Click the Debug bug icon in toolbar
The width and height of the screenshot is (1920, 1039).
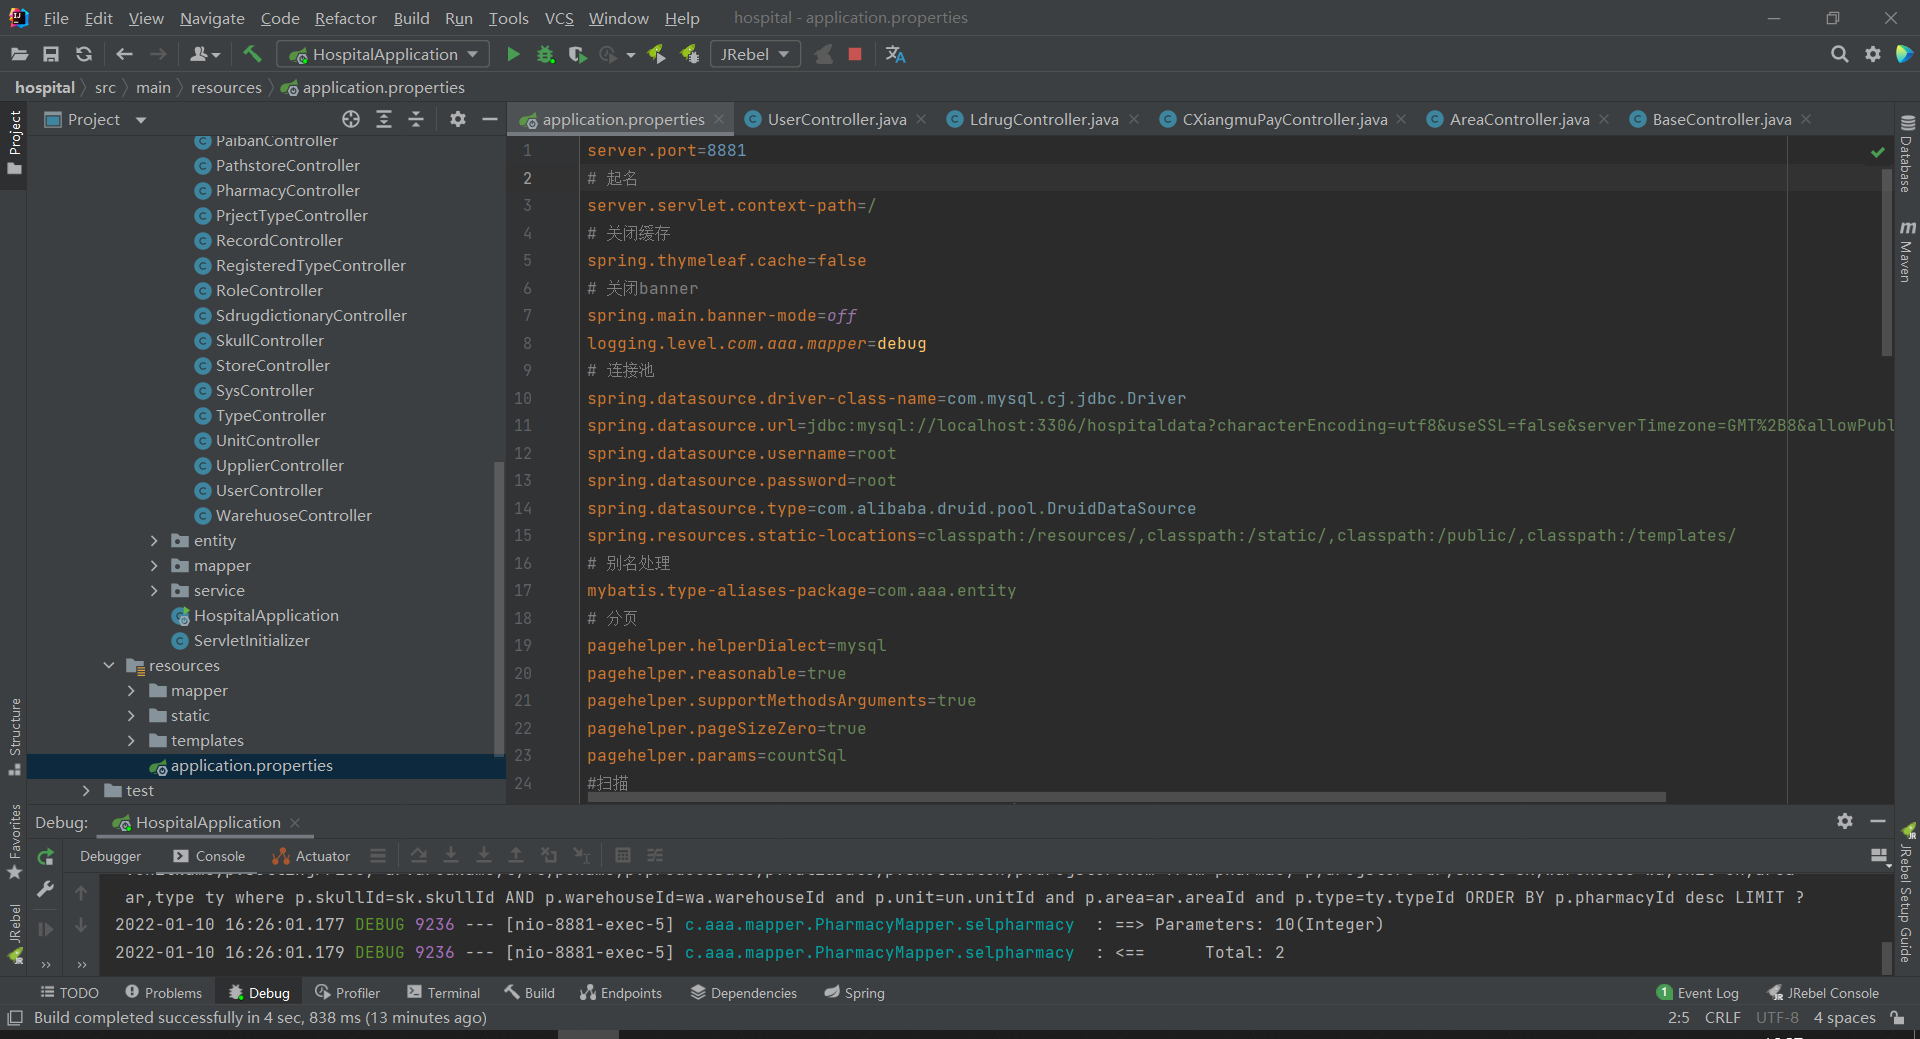[545, 54]
